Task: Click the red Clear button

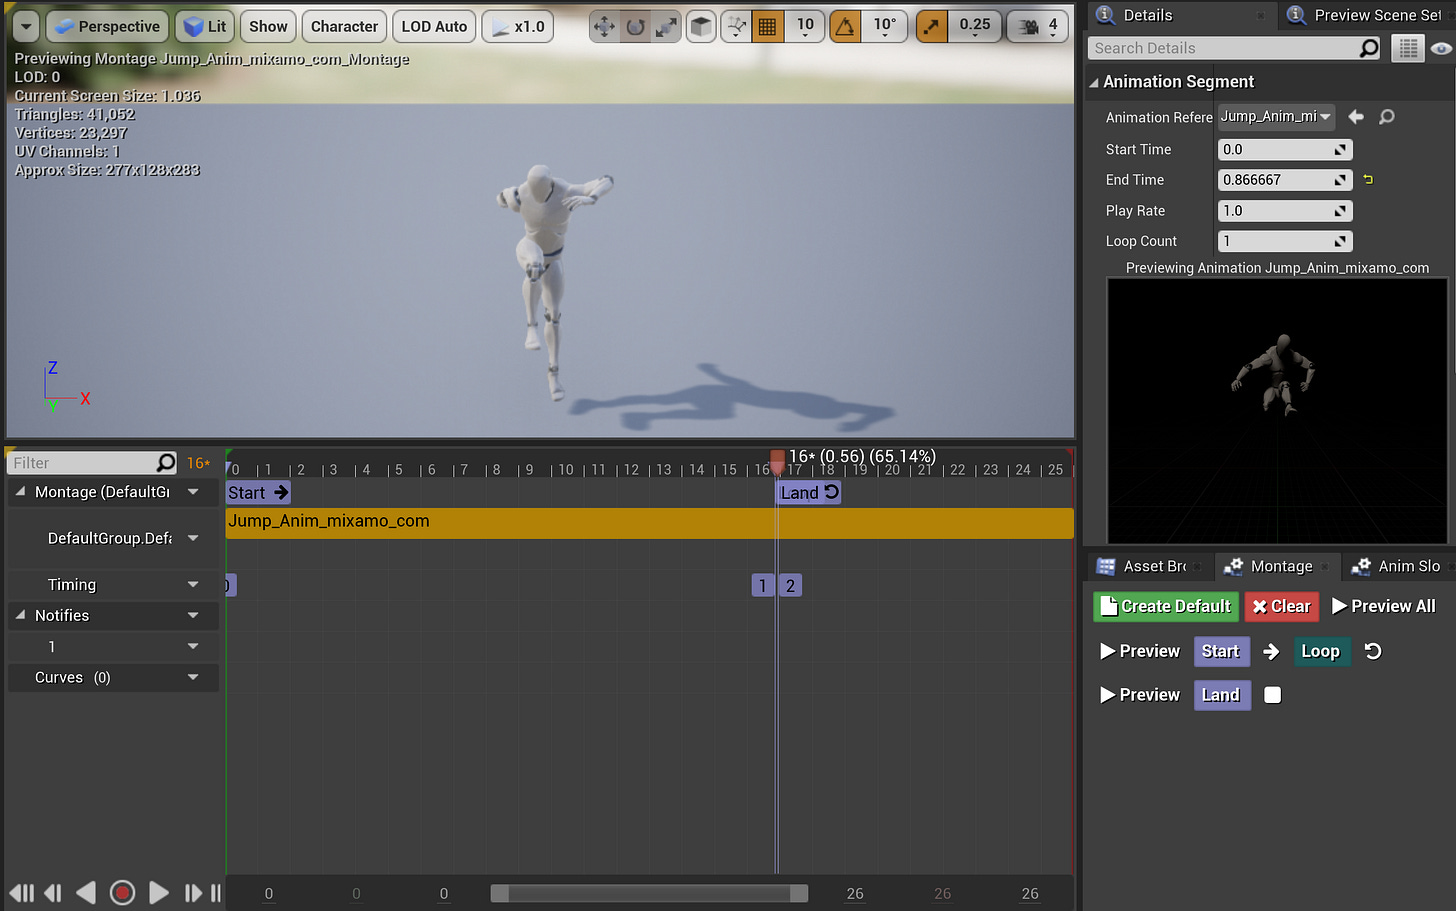Action: pos(1281,607)
